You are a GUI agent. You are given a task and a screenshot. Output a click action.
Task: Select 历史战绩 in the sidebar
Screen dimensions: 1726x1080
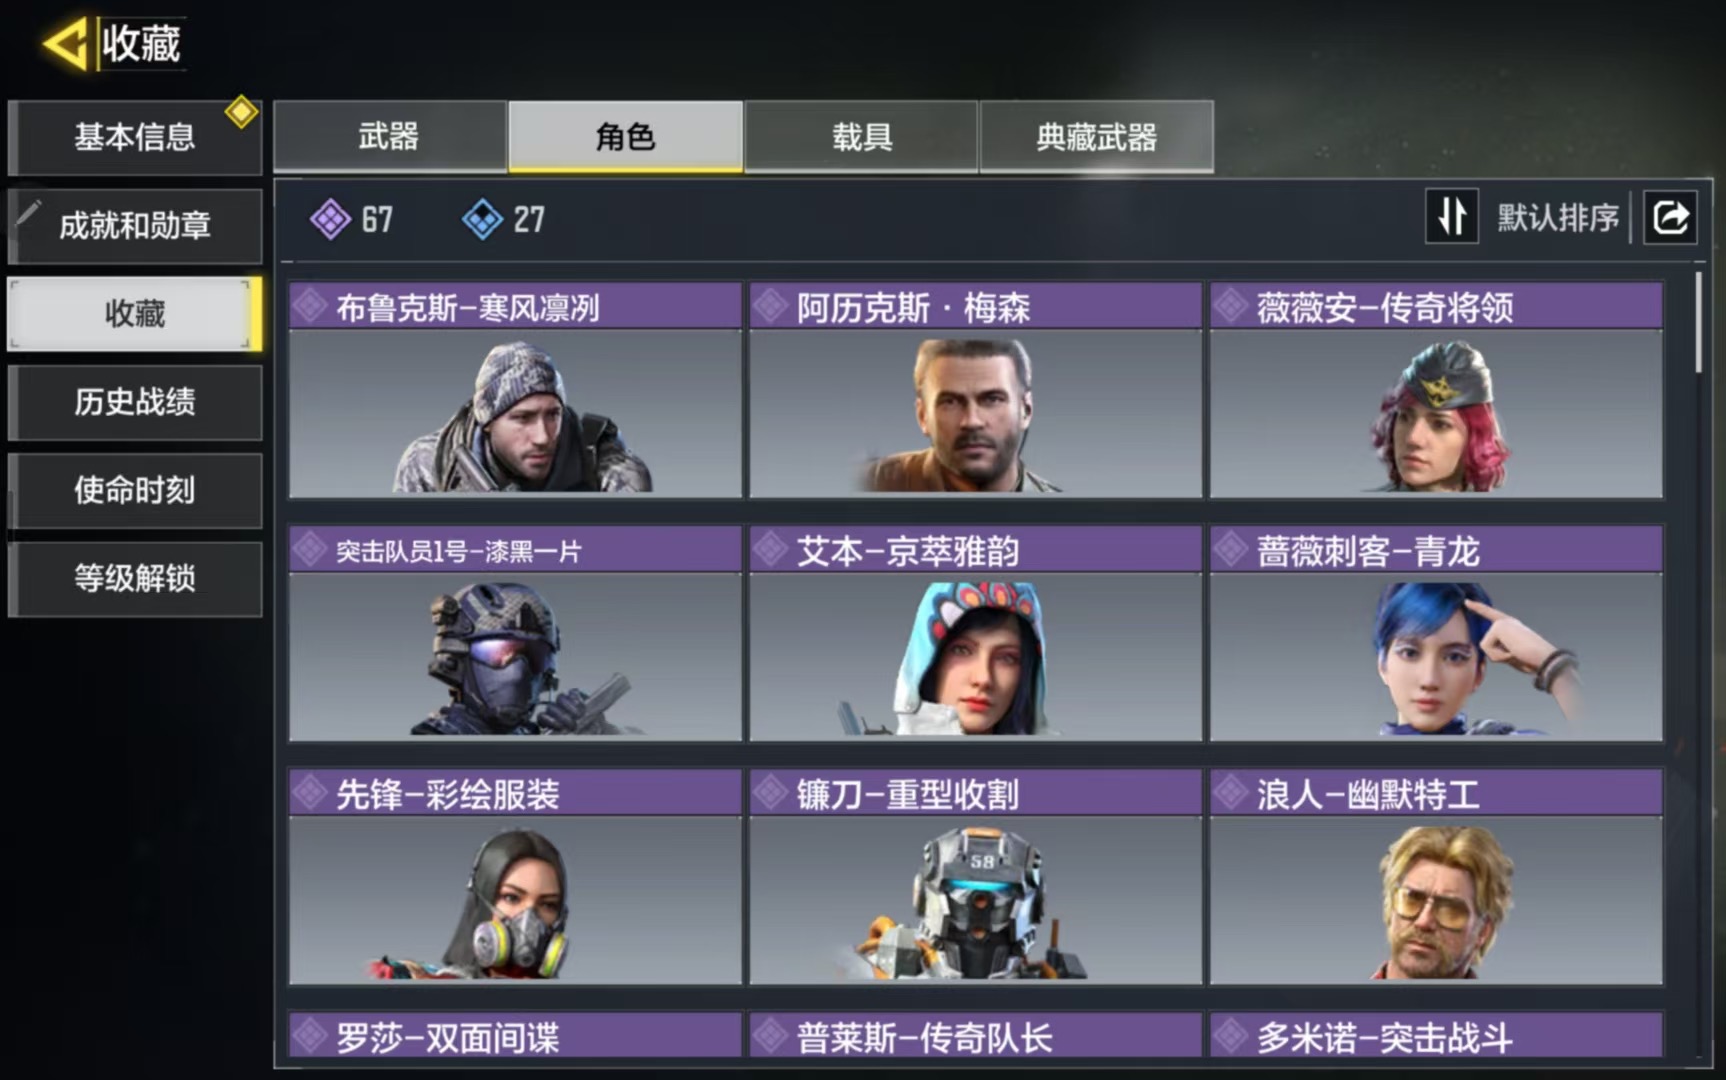[135, 402]
